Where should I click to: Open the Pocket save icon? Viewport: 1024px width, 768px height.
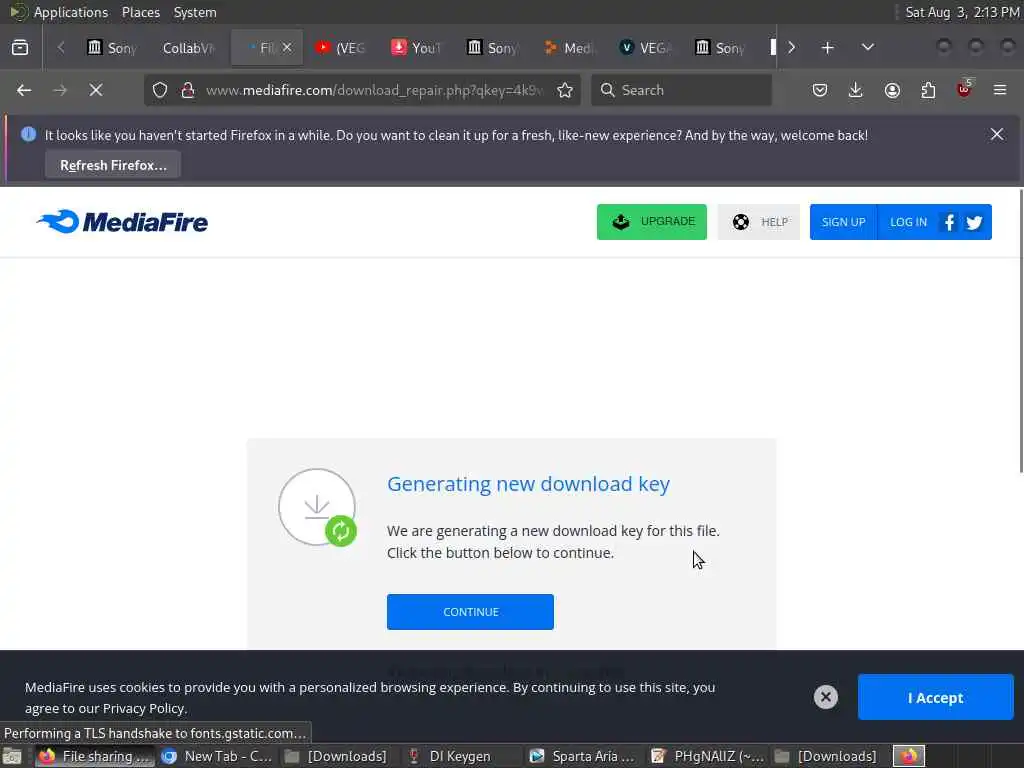pos(820,90)
